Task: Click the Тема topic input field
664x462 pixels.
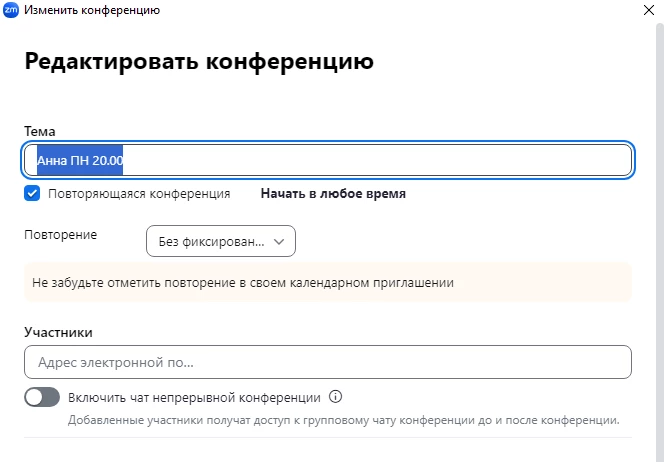Action: pos(328,160)
